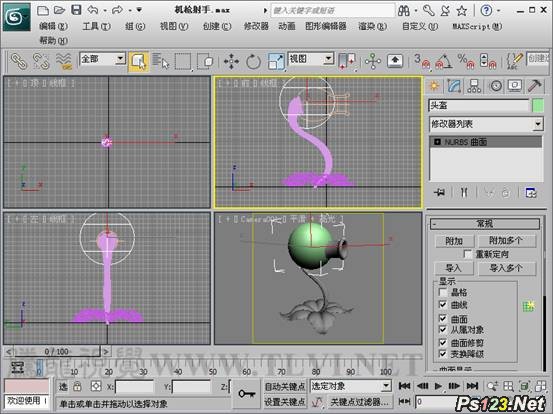Uncheck the 曲面修剪 checkbox
The width and height of the screenshot is (553, 414).
tap(443, 342)
